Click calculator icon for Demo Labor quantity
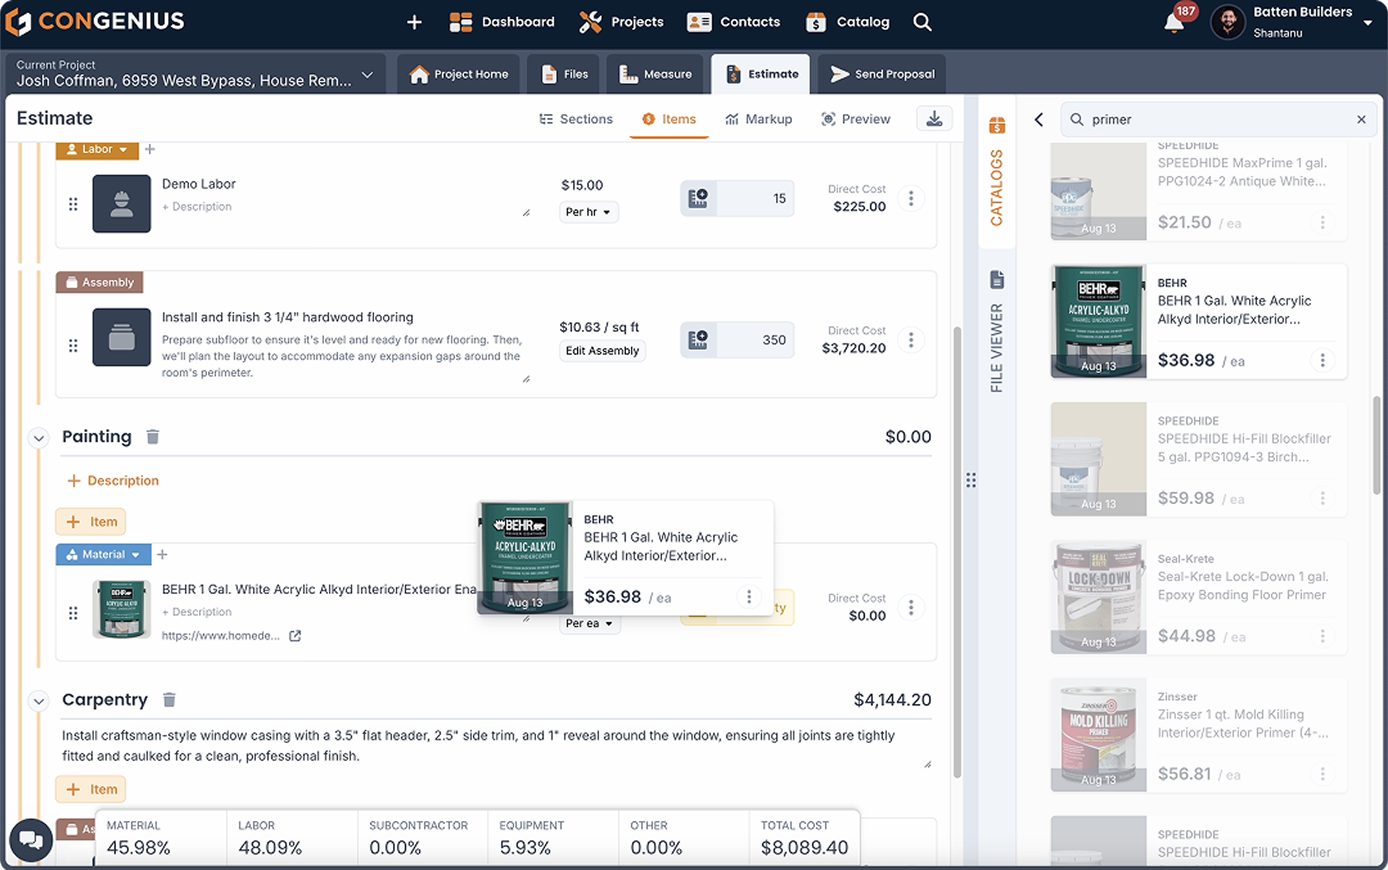The height and width of the screenshot is (870, 1388). click(698, 198)
